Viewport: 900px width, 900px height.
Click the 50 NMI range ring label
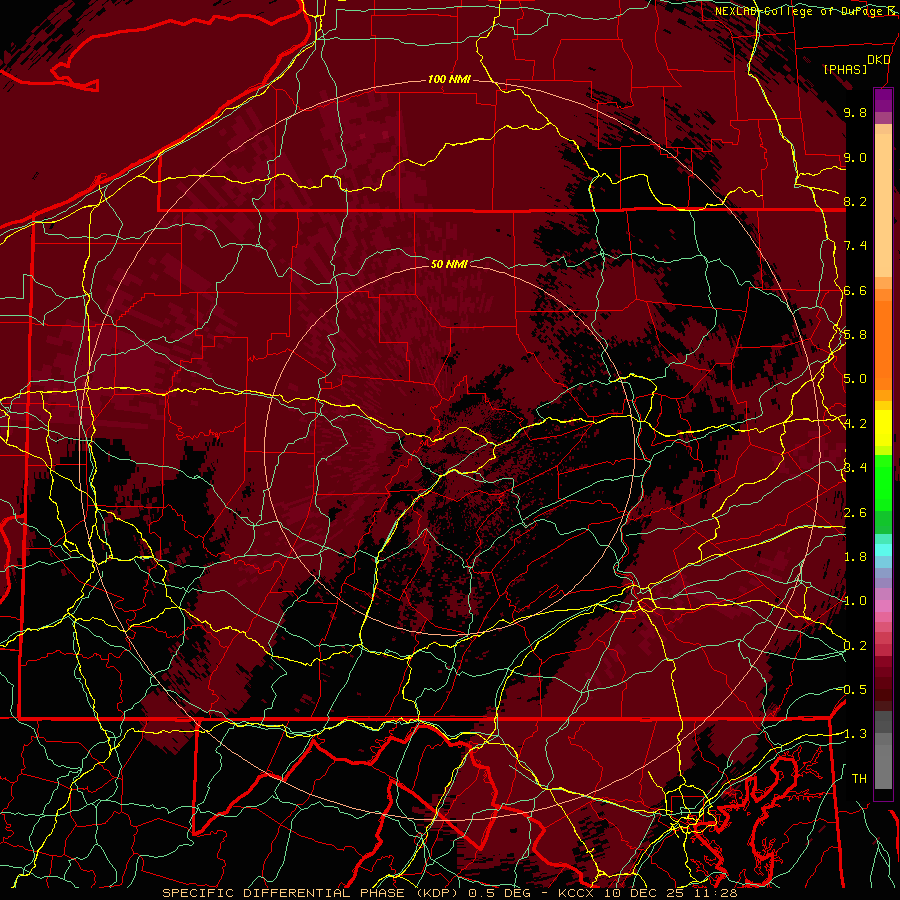(x=449, y=264)
